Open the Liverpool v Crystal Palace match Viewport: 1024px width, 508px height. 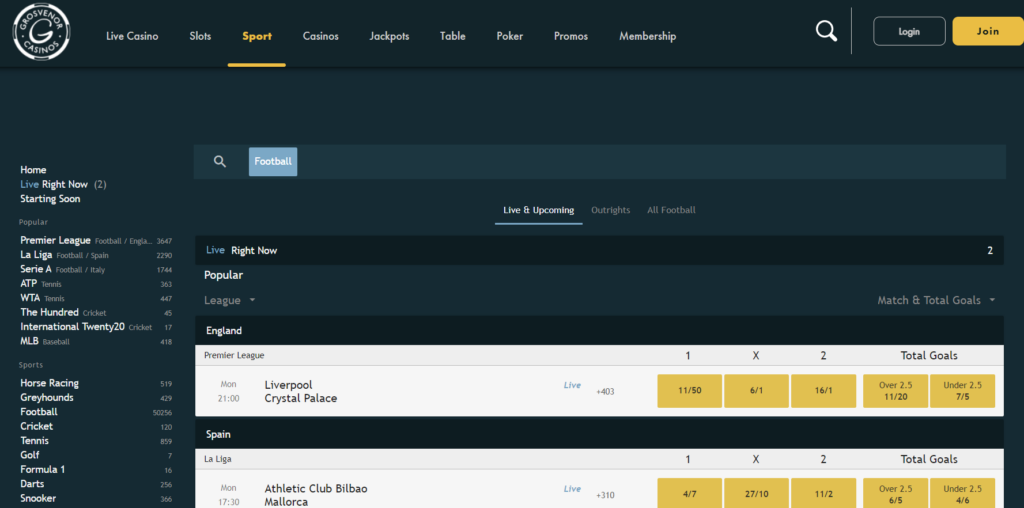(x=301, y=392)
